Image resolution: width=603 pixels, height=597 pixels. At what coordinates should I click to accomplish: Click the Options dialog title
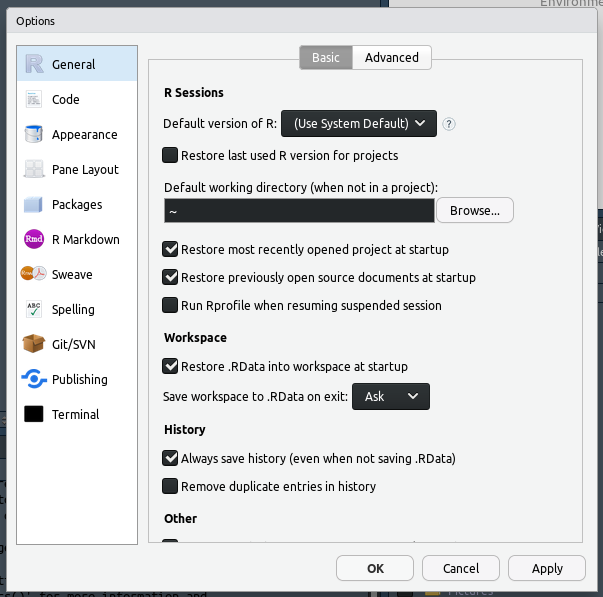pos(35,21)
